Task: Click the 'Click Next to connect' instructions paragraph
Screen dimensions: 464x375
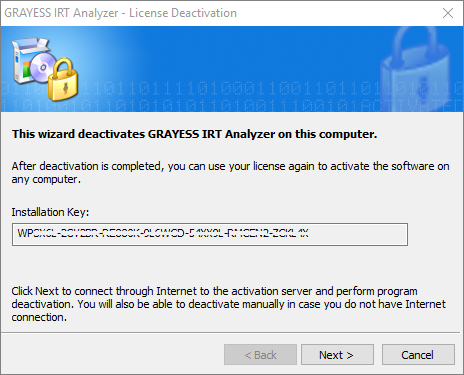Action: click(x=229, y=304)
